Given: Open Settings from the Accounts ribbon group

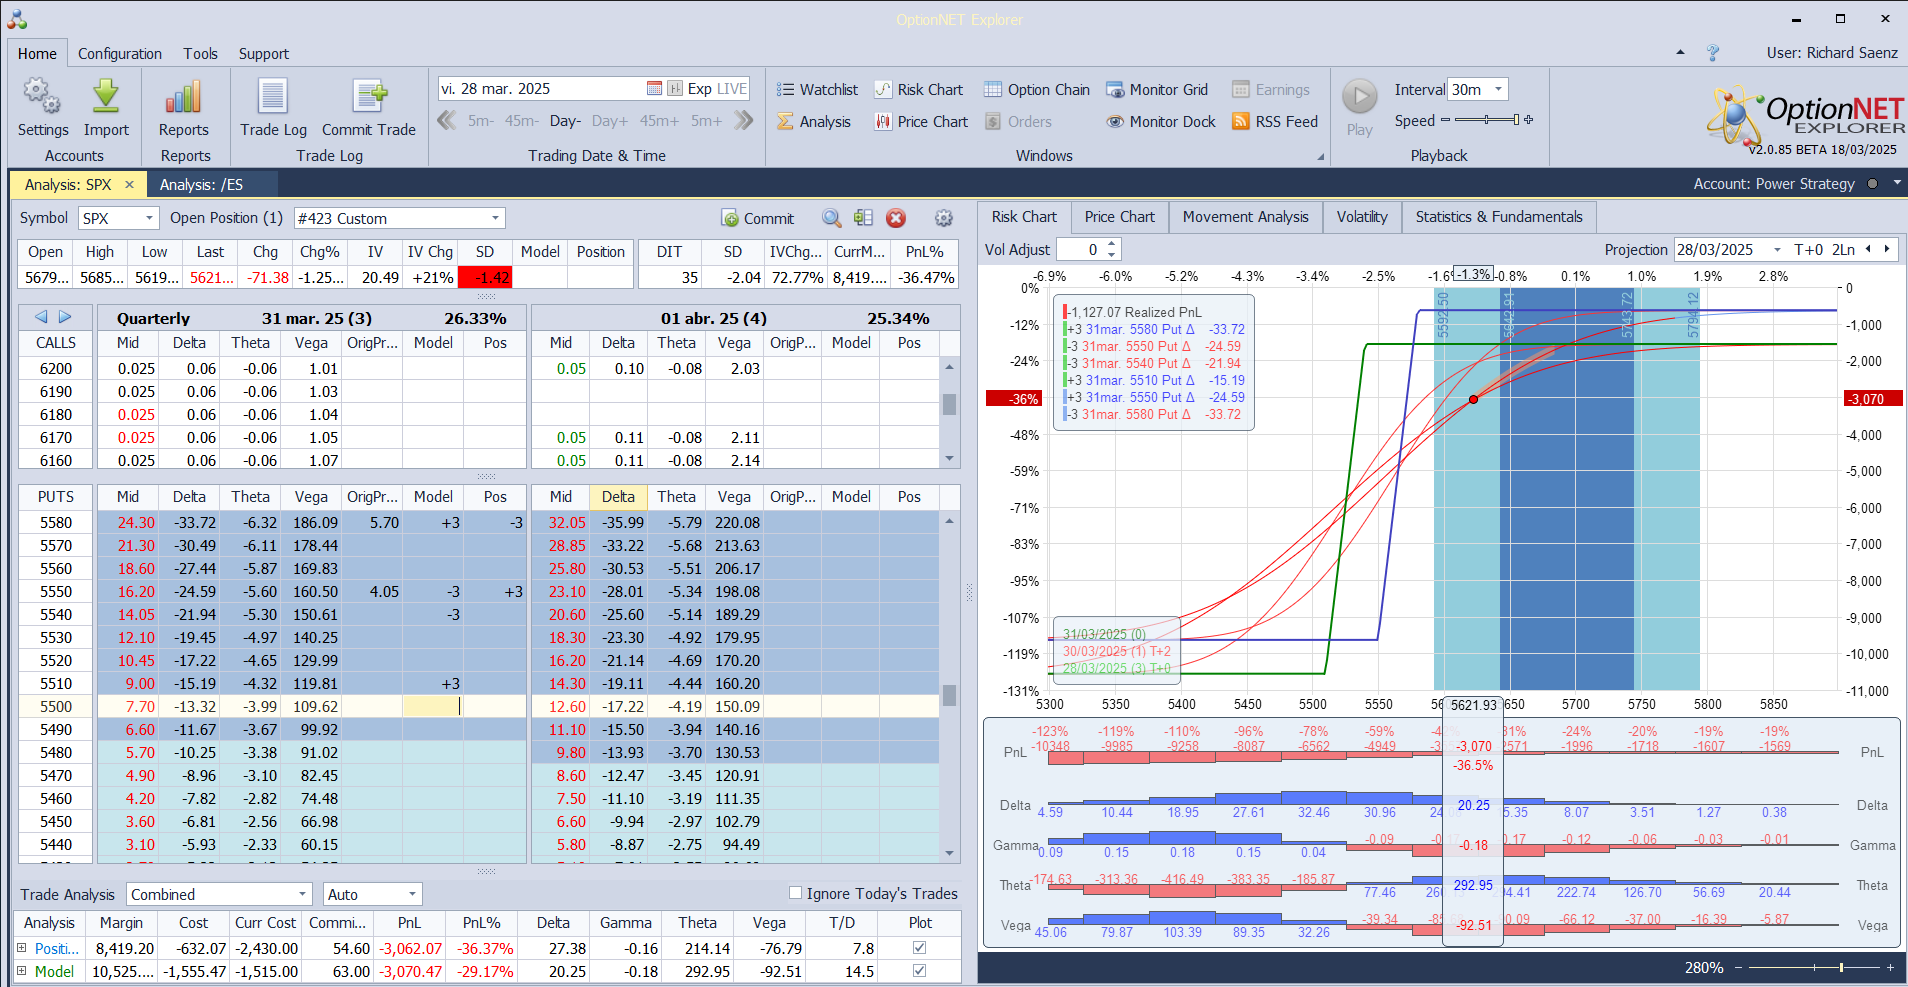Looking at the screenshot, I should (x=43, y=108).
